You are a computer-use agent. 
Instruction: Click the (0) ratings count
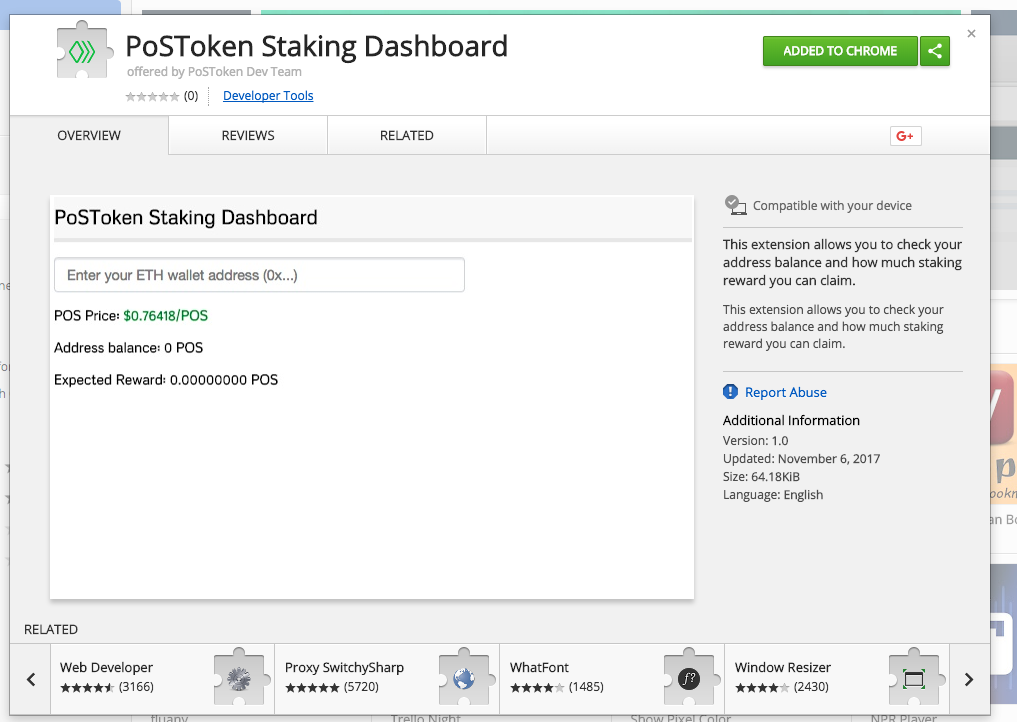(191, 96)
